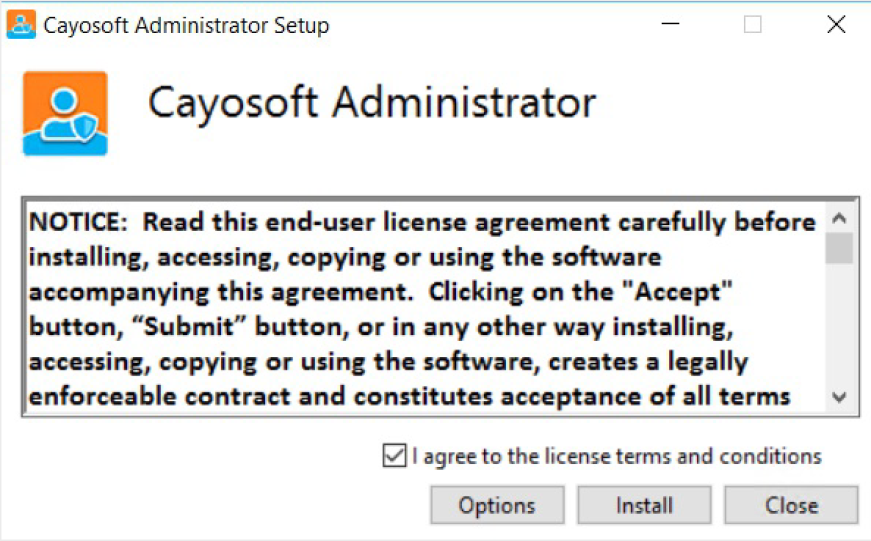Click the "Cayosoft Administrator Setup" title bar text

point(186,26)
